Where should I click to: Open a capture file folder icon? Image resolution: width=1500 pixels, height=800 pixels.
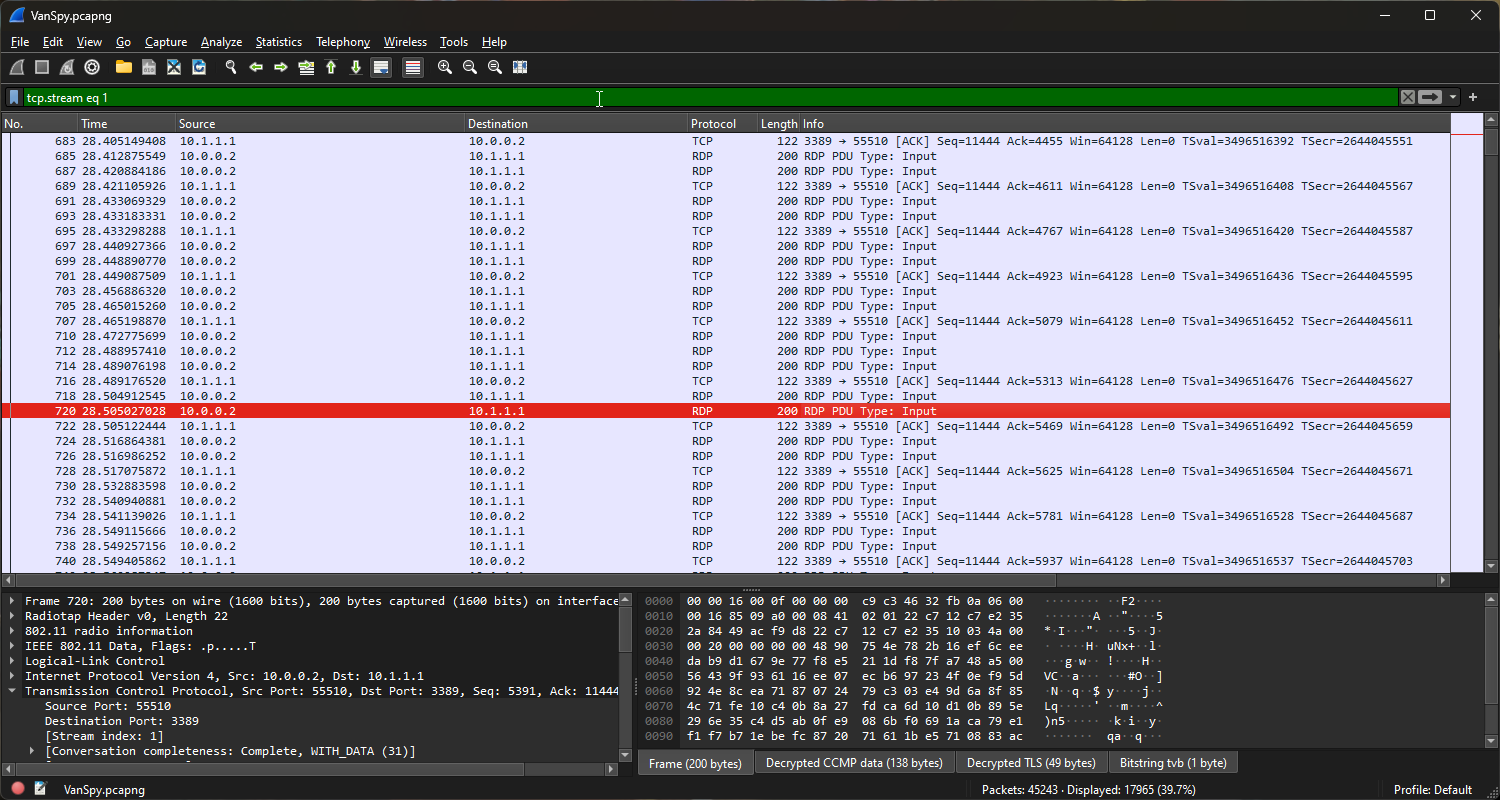(x=124, y=67)
